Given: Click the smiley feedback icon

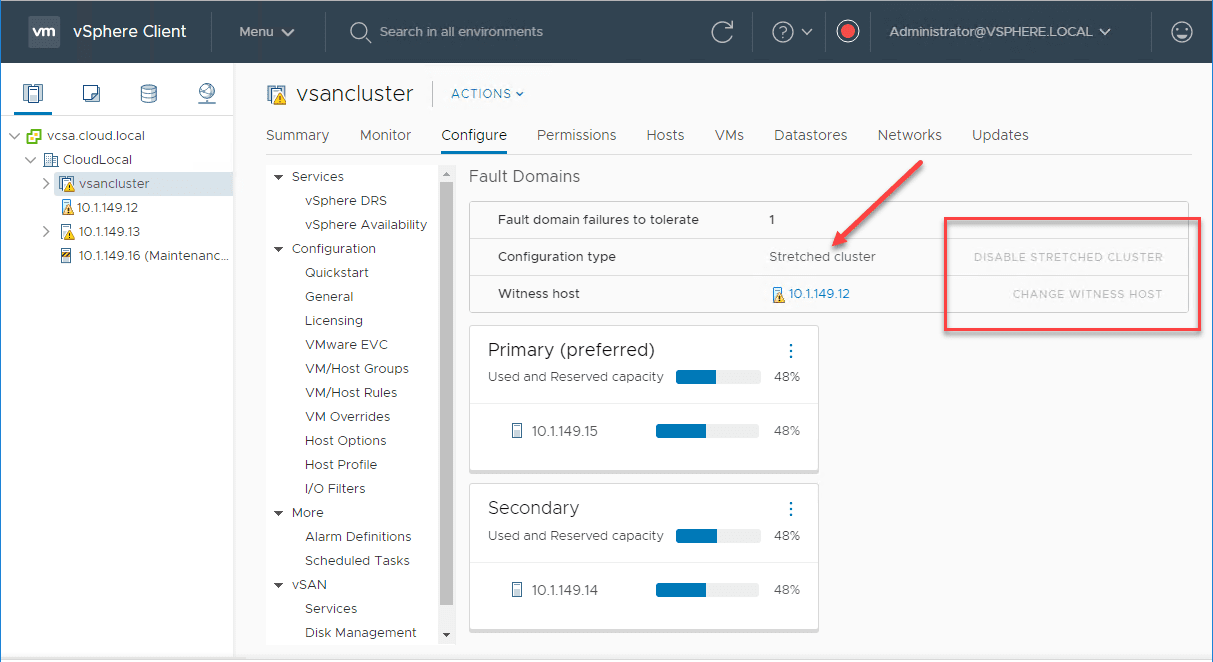Looking at the screenshot, I should click(1181, 32).
